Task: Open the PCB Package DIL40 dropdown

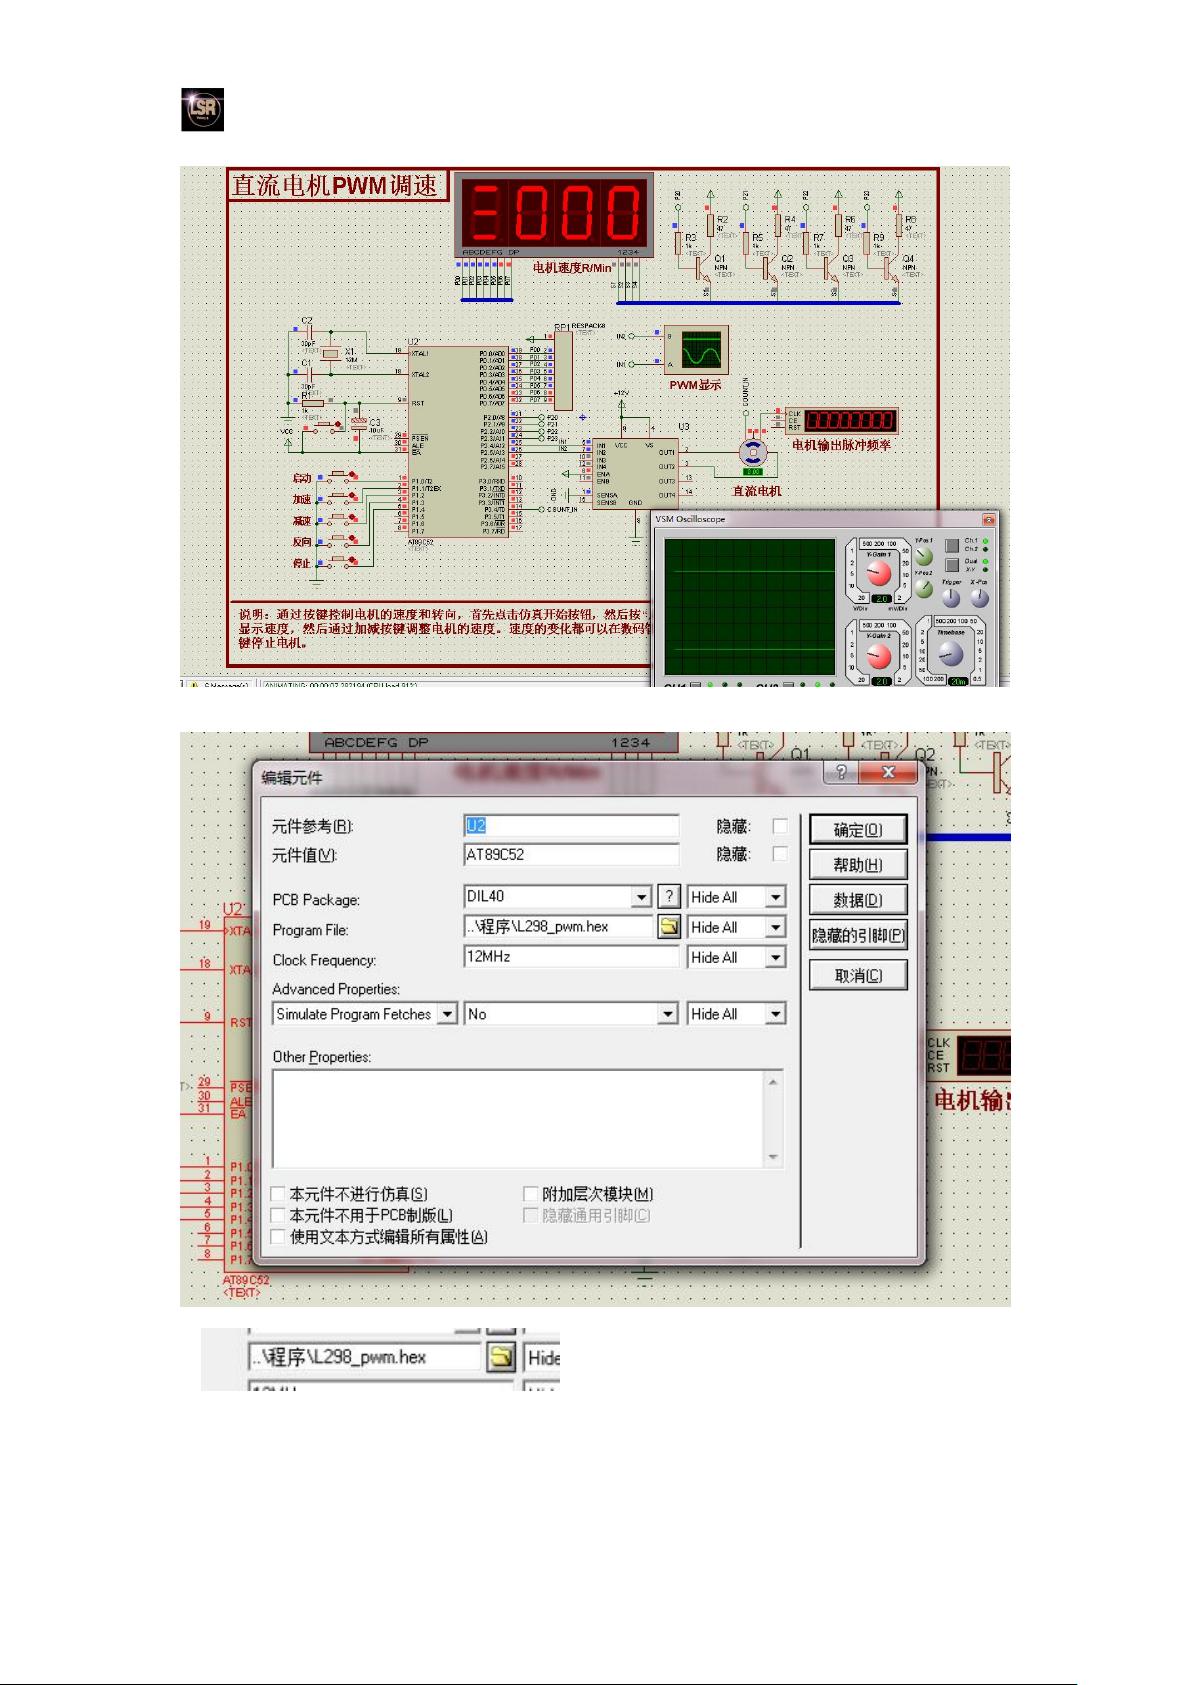Action: point(641,897)
